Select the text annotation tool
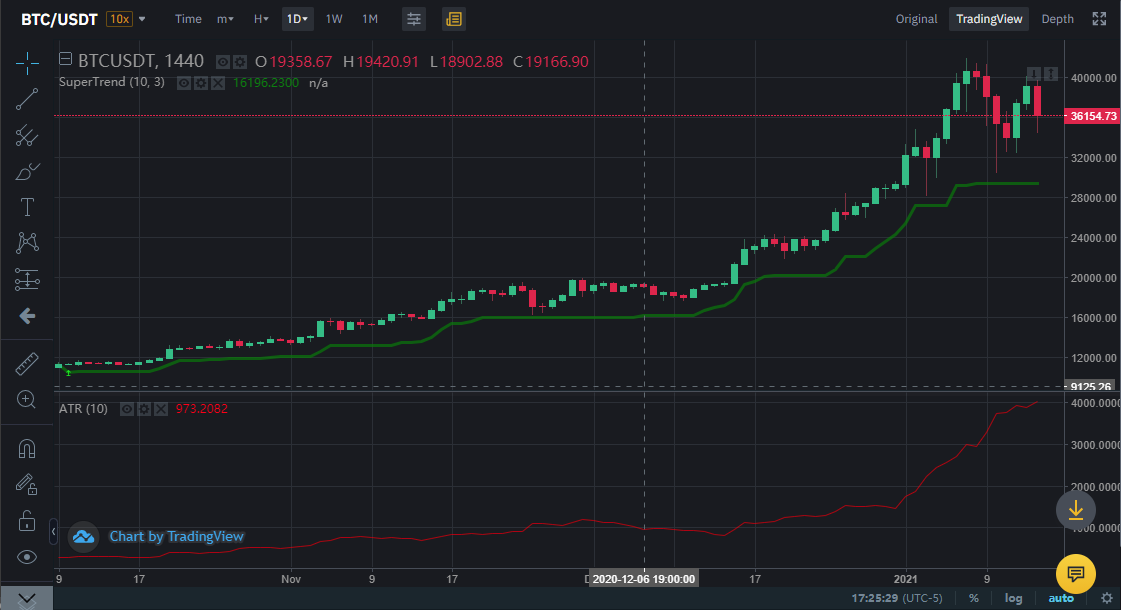The image size is (1121, 610). click(27, 207)
